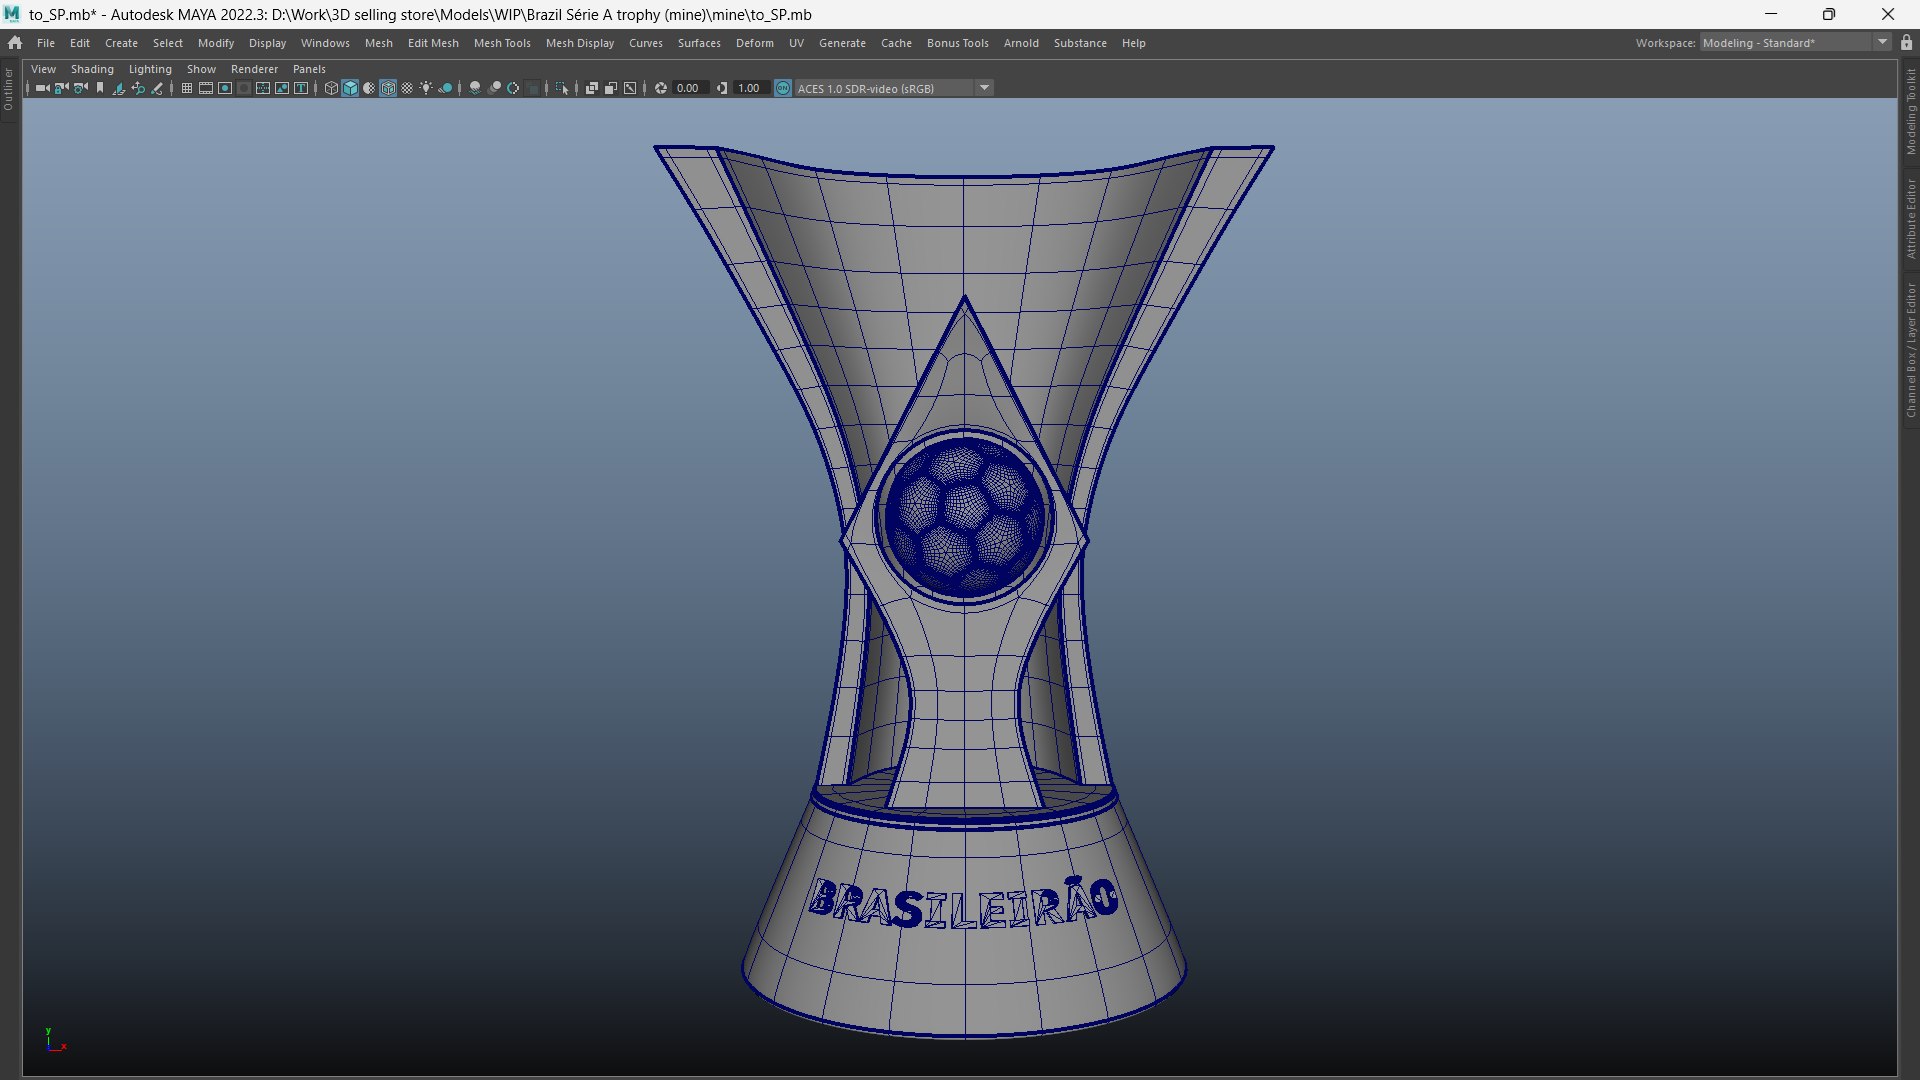The width and height of the screenshot is (1920, 1080).
Task: Toggle Use All Lights
Action: click(x=426, y=88)
